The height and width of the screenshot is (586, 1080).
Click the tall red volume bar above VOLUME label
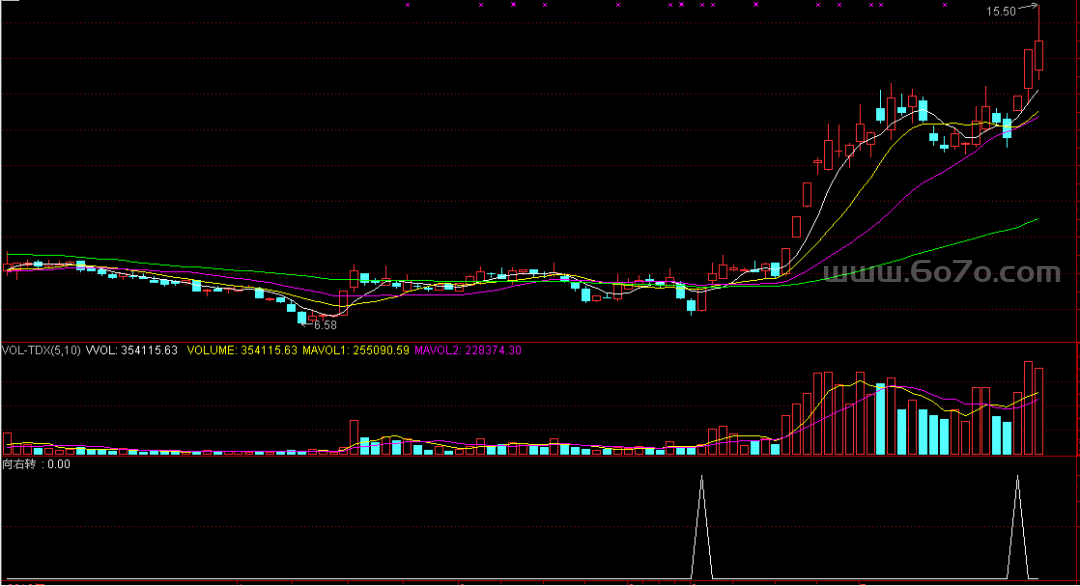tap(354, 438)
